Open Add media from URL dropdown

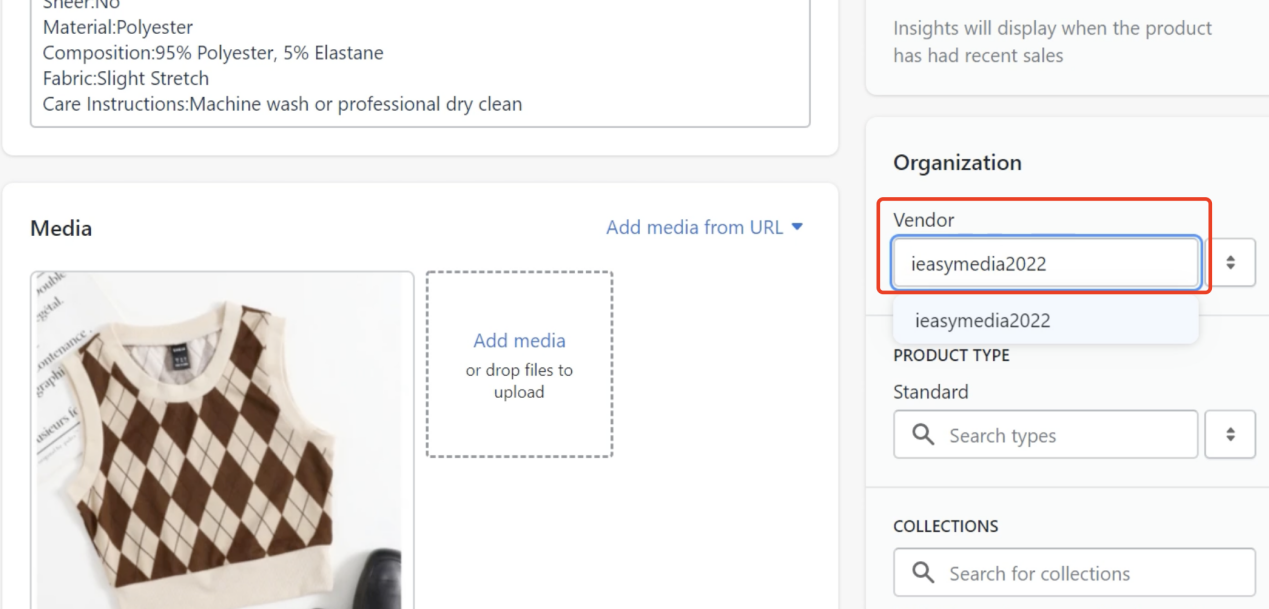(x=704, y=227)
